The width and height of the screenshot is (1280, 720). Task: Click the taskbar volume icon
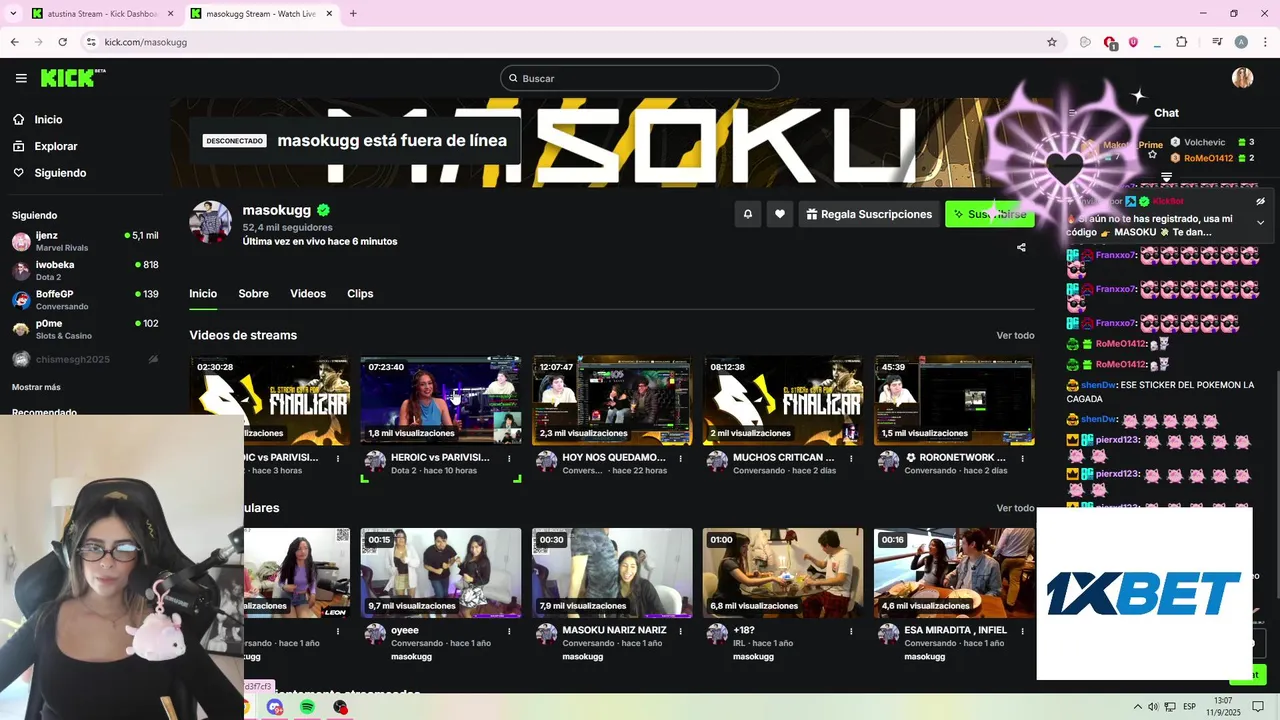pos(1153,707)
